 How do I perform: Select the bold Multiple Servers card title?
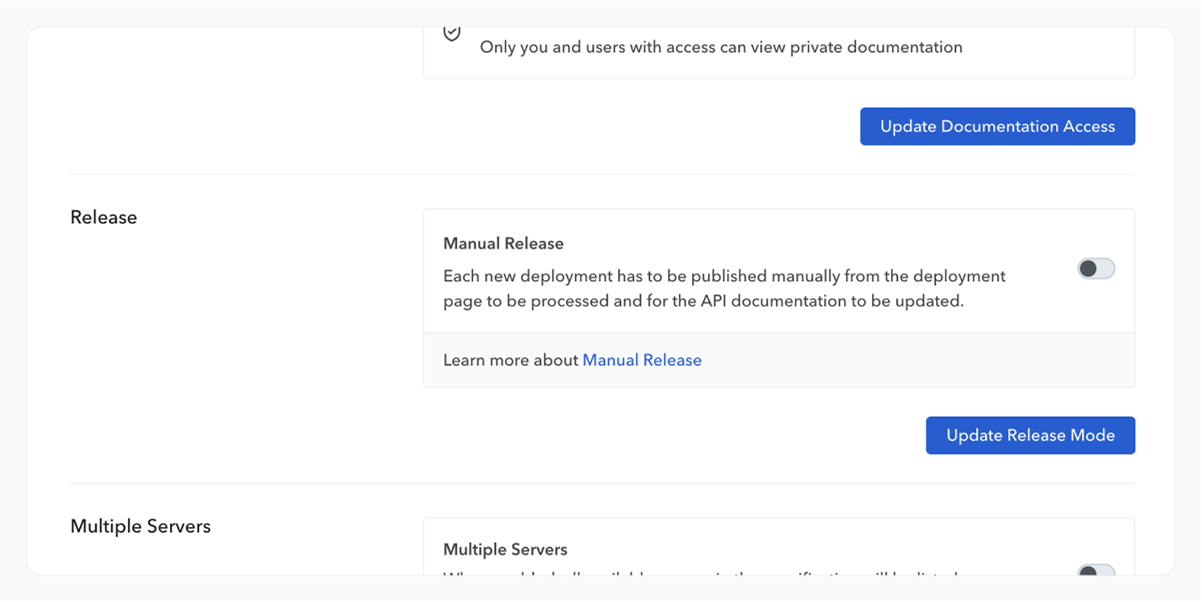pos(505,550)
